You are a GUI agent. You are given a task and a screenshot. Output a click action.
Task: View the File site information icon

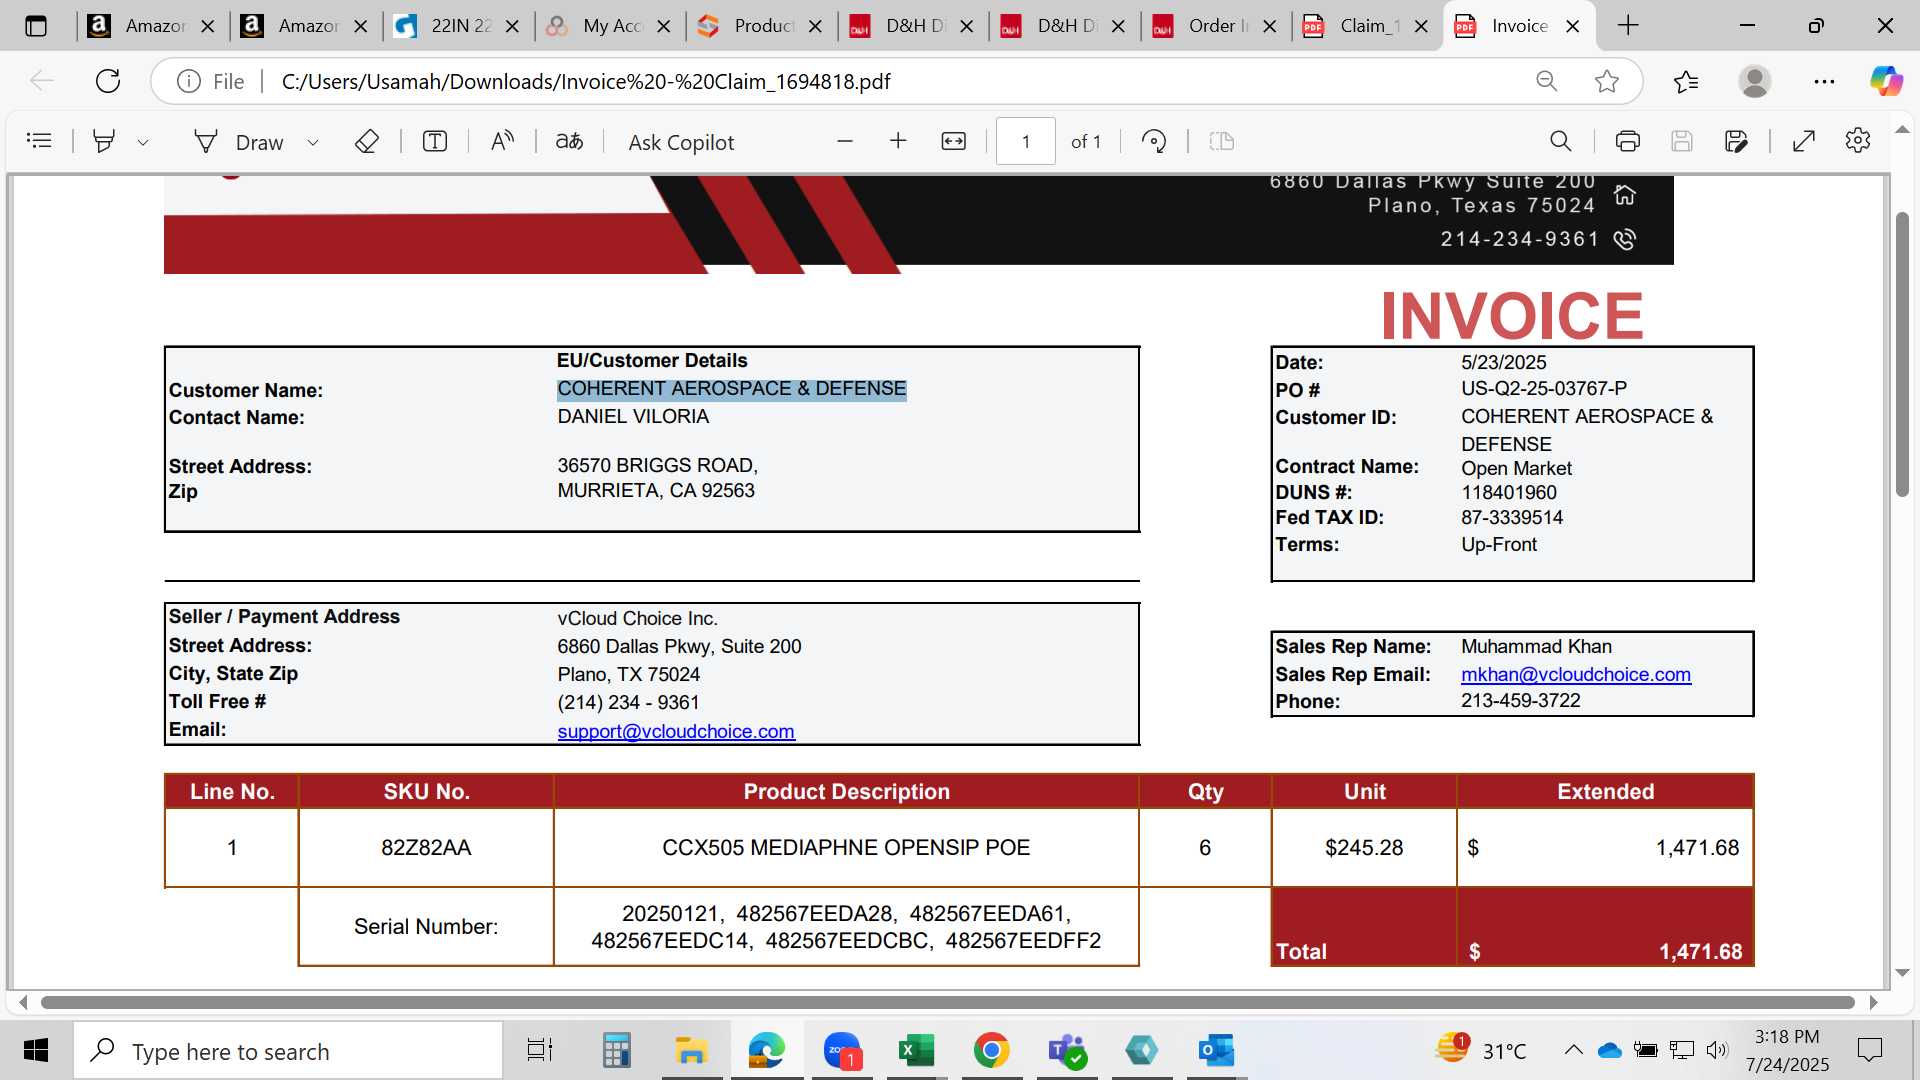click(x=189, y=81)
